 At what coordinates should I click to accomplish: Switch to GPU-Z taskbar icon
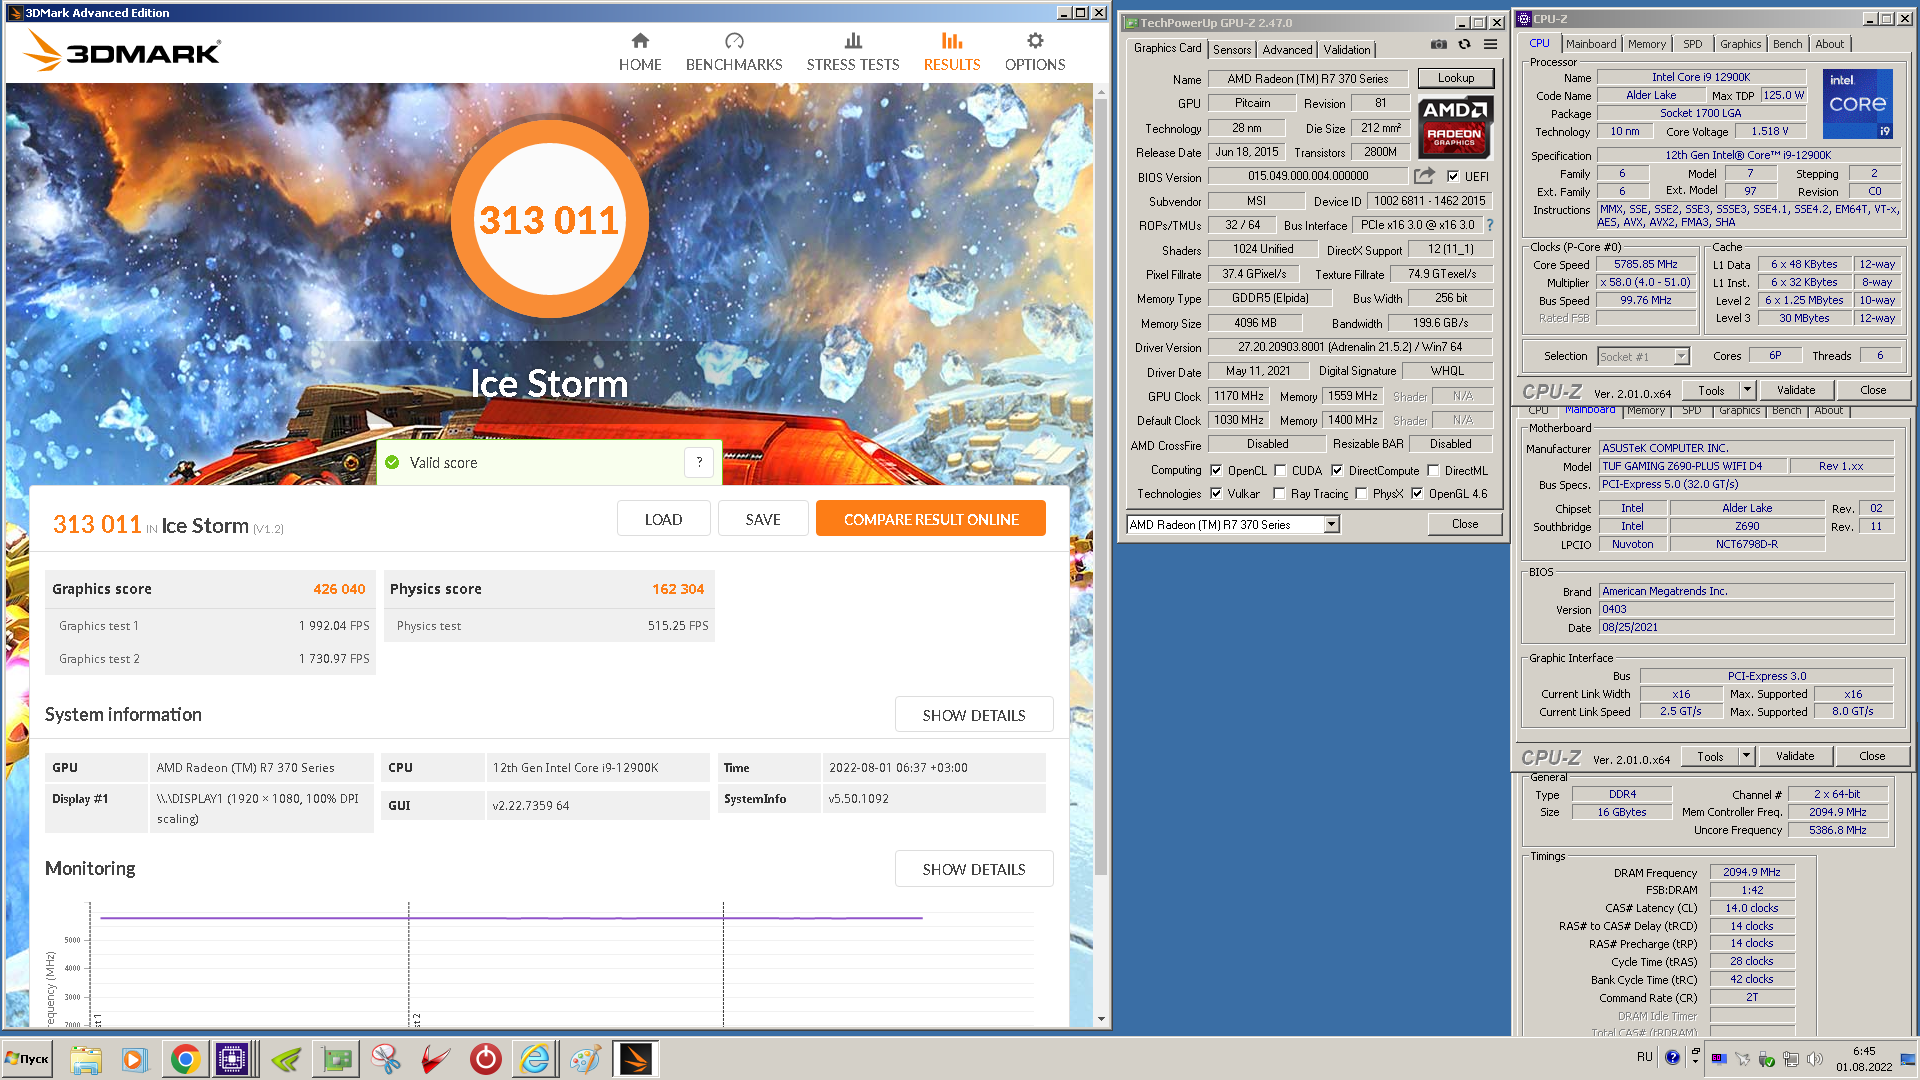[337, 1058]
